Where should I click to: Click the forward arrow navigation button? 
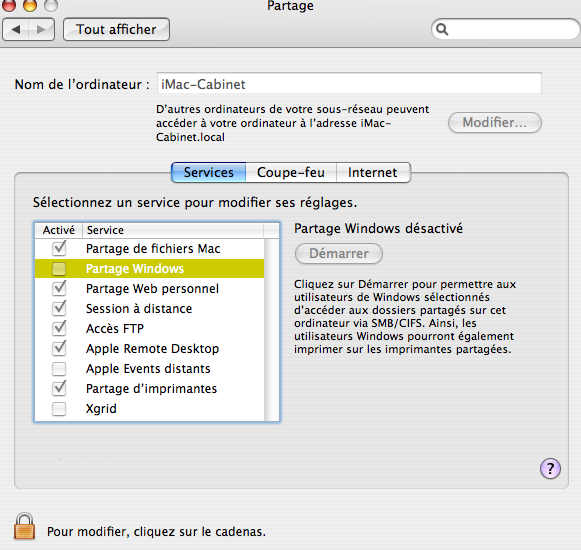[x=42, y=29]
